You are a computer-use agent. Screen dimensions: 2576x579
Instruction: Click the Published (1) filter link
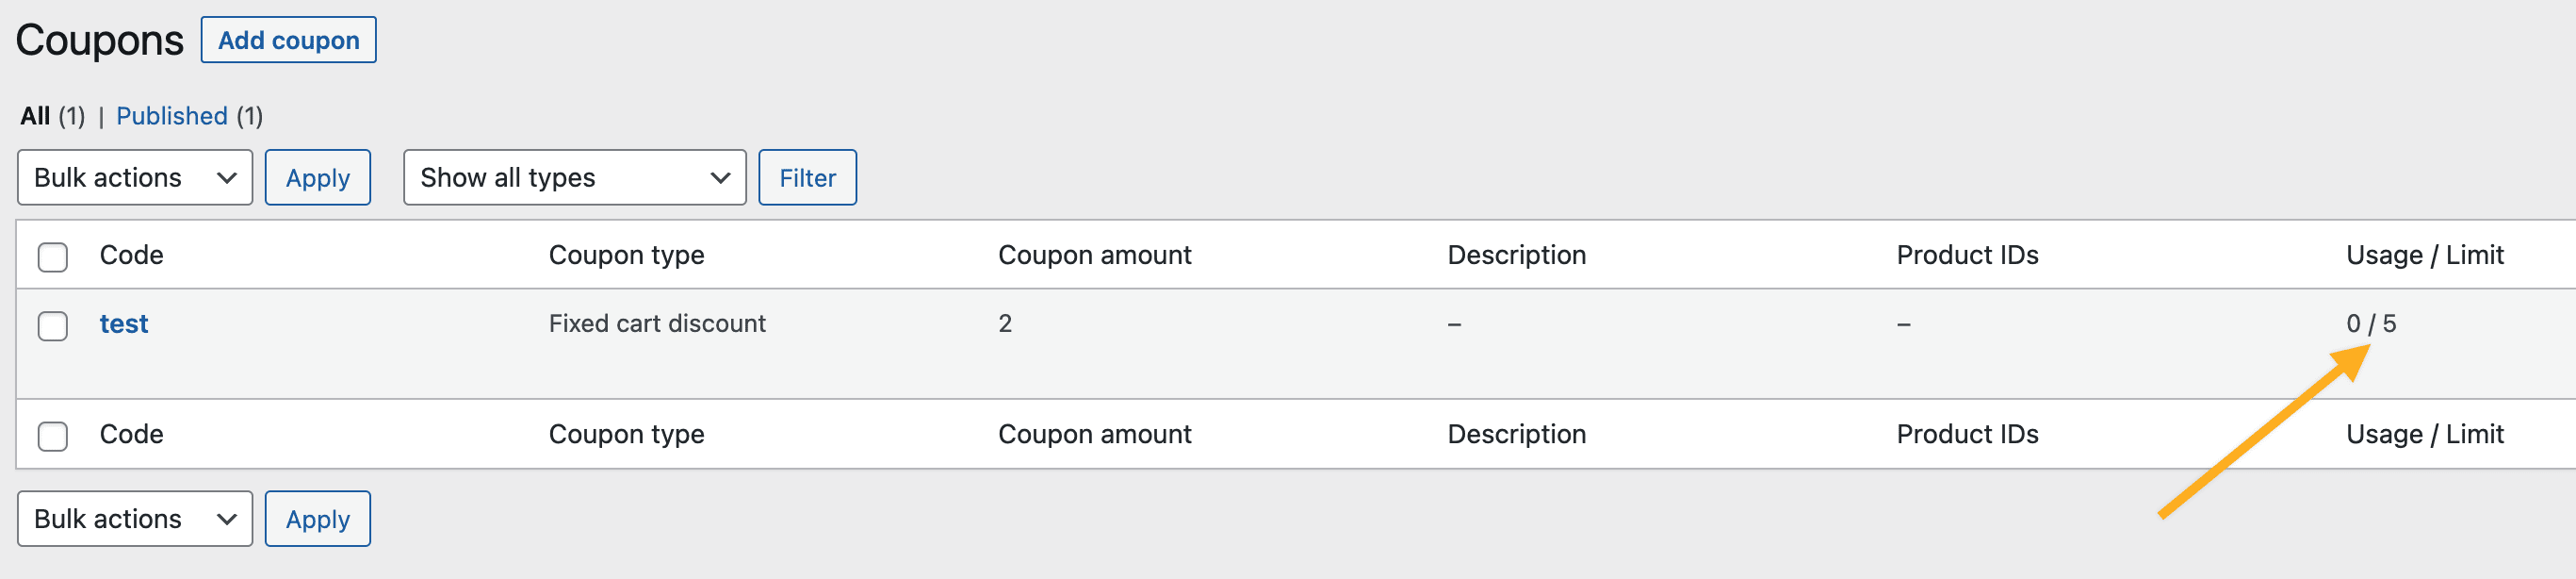pyautogui.click(x=172, y=116)
